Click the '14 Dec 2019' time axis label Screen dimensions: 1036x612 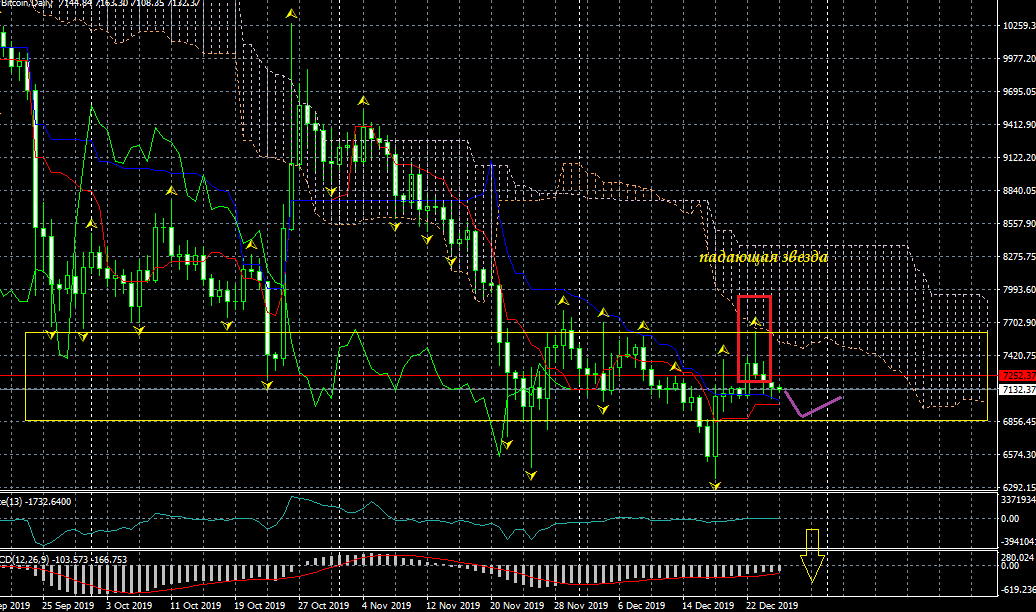pos(708,605)
